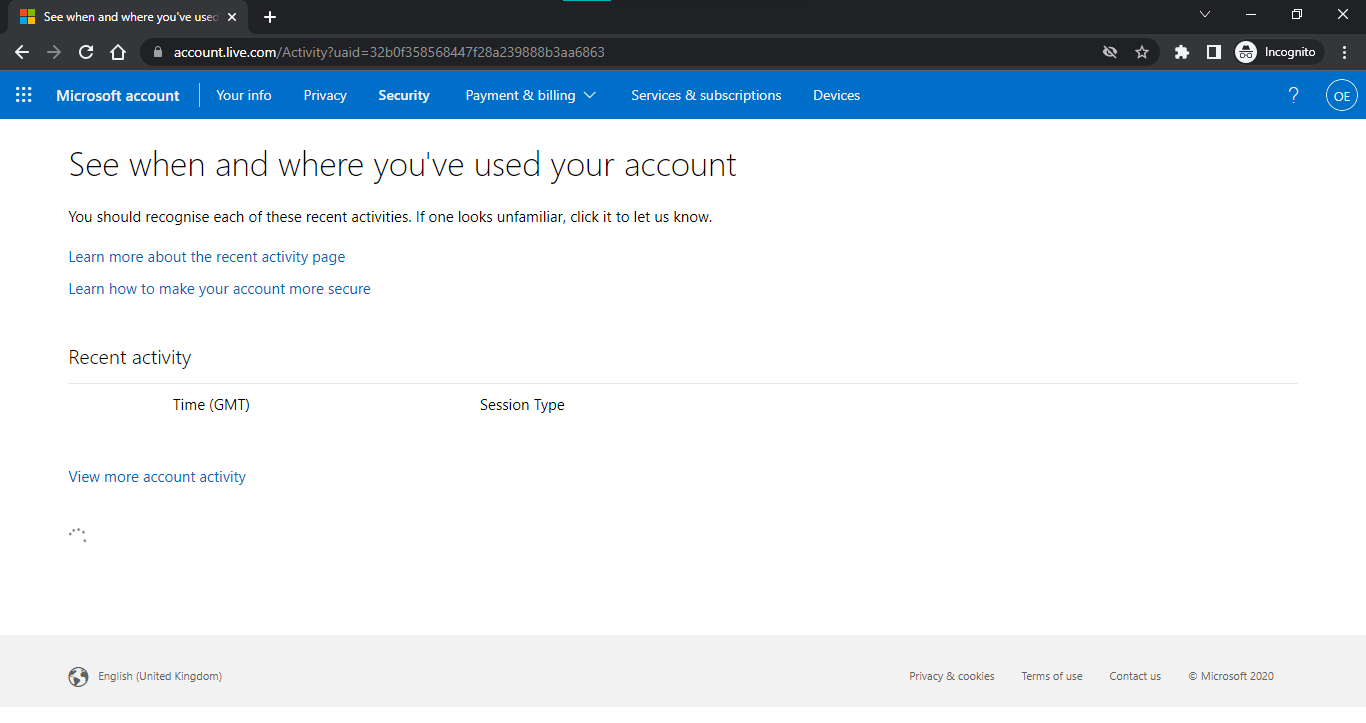Bookmark this page with the star icon
Viewport: 1366px width, 723px height.
click(x=1142, y=52)
